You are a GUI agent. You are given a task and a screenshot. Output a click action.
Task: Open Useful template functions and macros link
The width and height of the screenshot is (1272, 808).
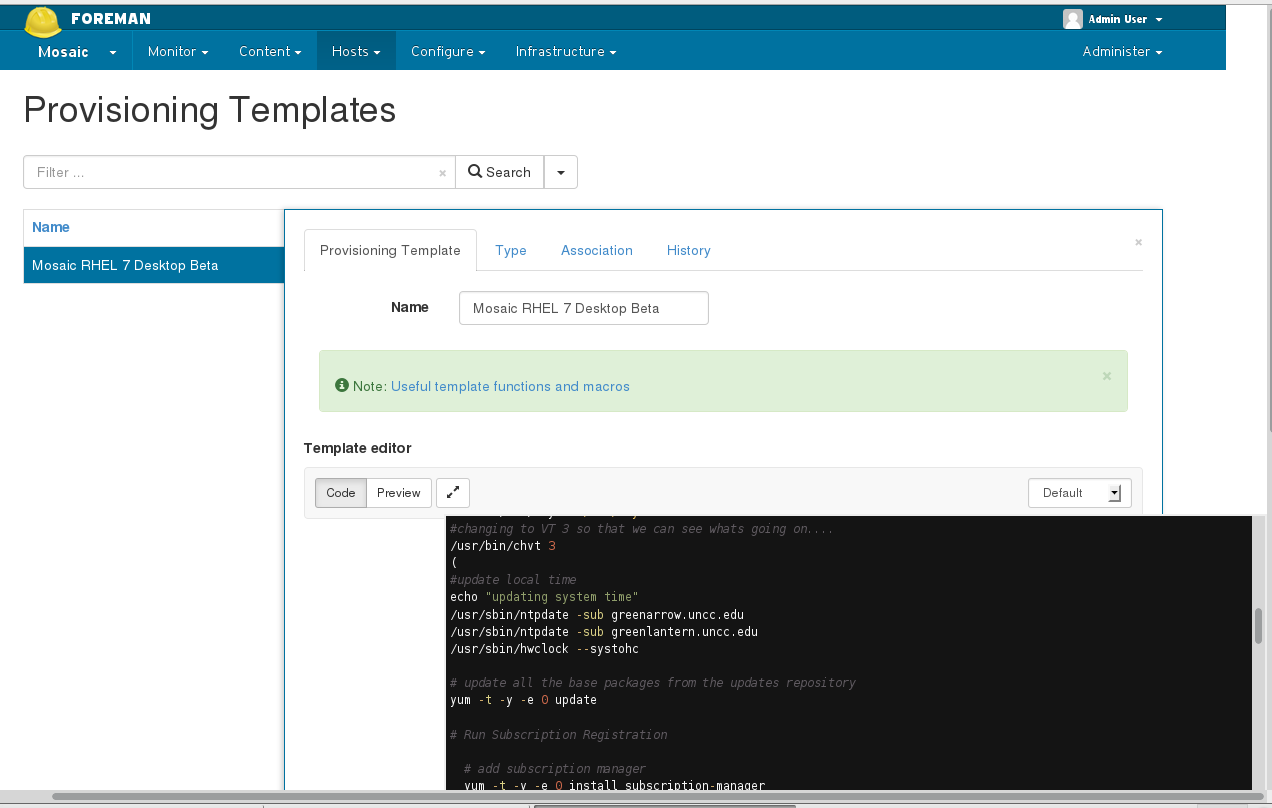coord(510,386)
